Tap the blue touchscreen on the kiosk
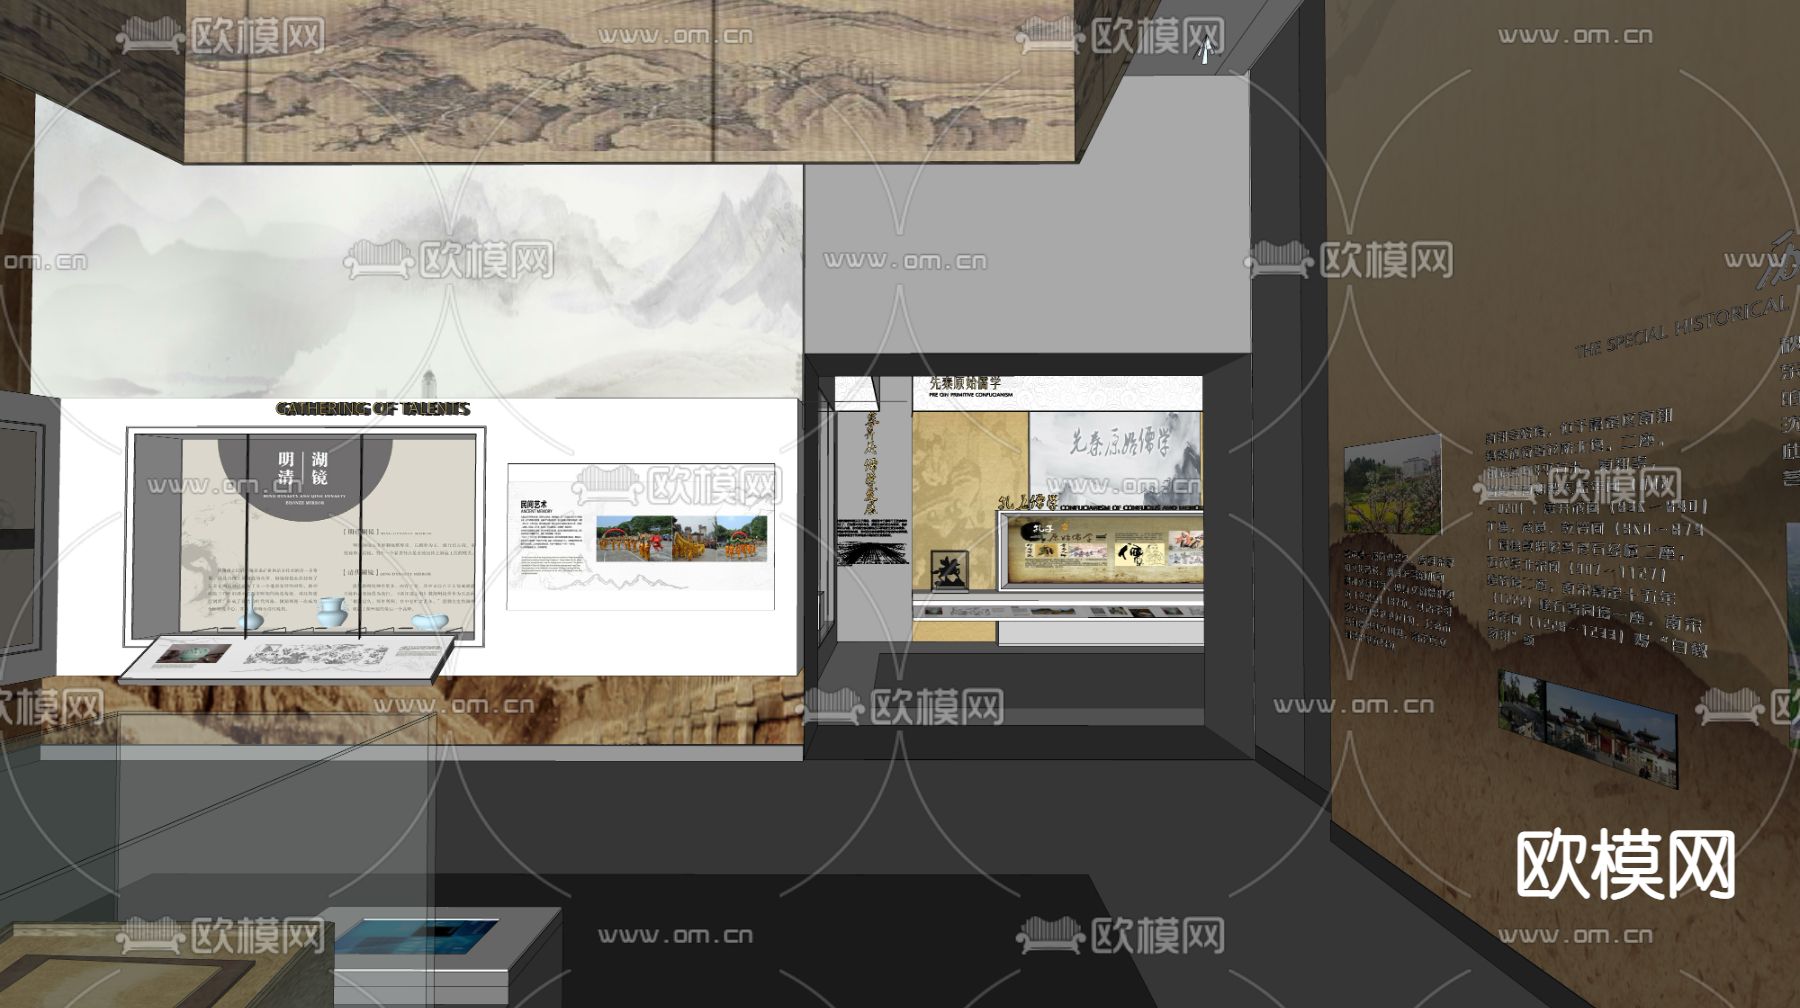Viewport: 1800px width, 1008px height. pyautogui.click(x=416, y=935)
